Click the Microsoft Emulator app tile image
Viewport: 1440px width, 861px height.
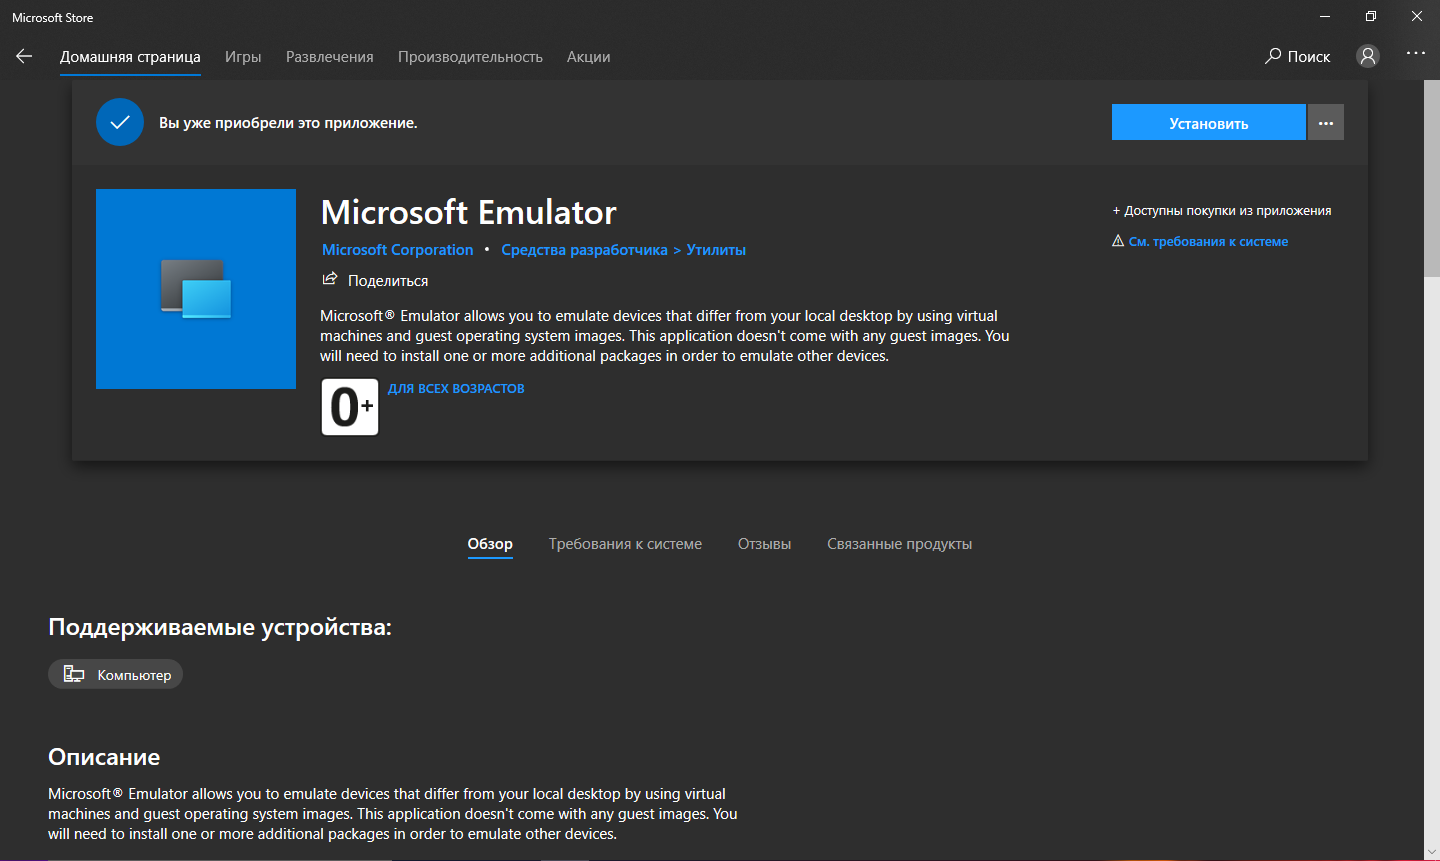tap(196, 289)
